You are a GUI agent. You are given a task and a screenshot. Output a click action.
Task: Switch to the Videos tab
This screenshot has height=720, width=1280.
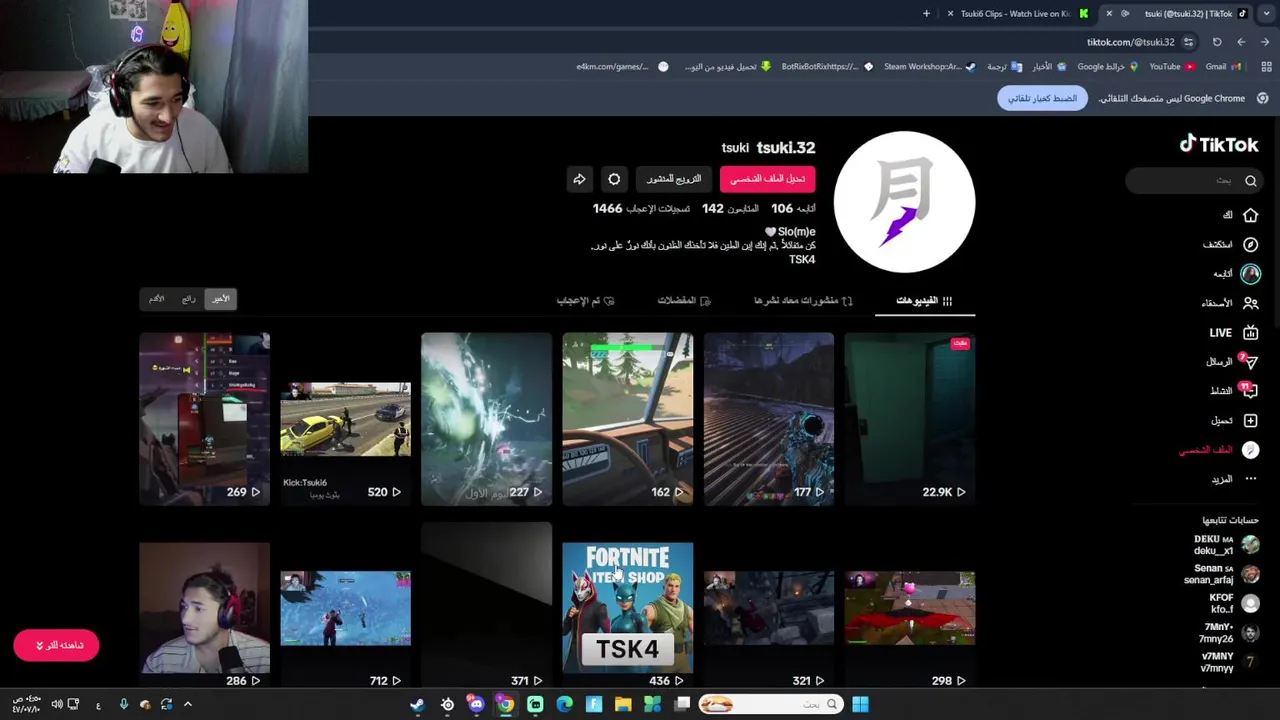click(924, 300)
